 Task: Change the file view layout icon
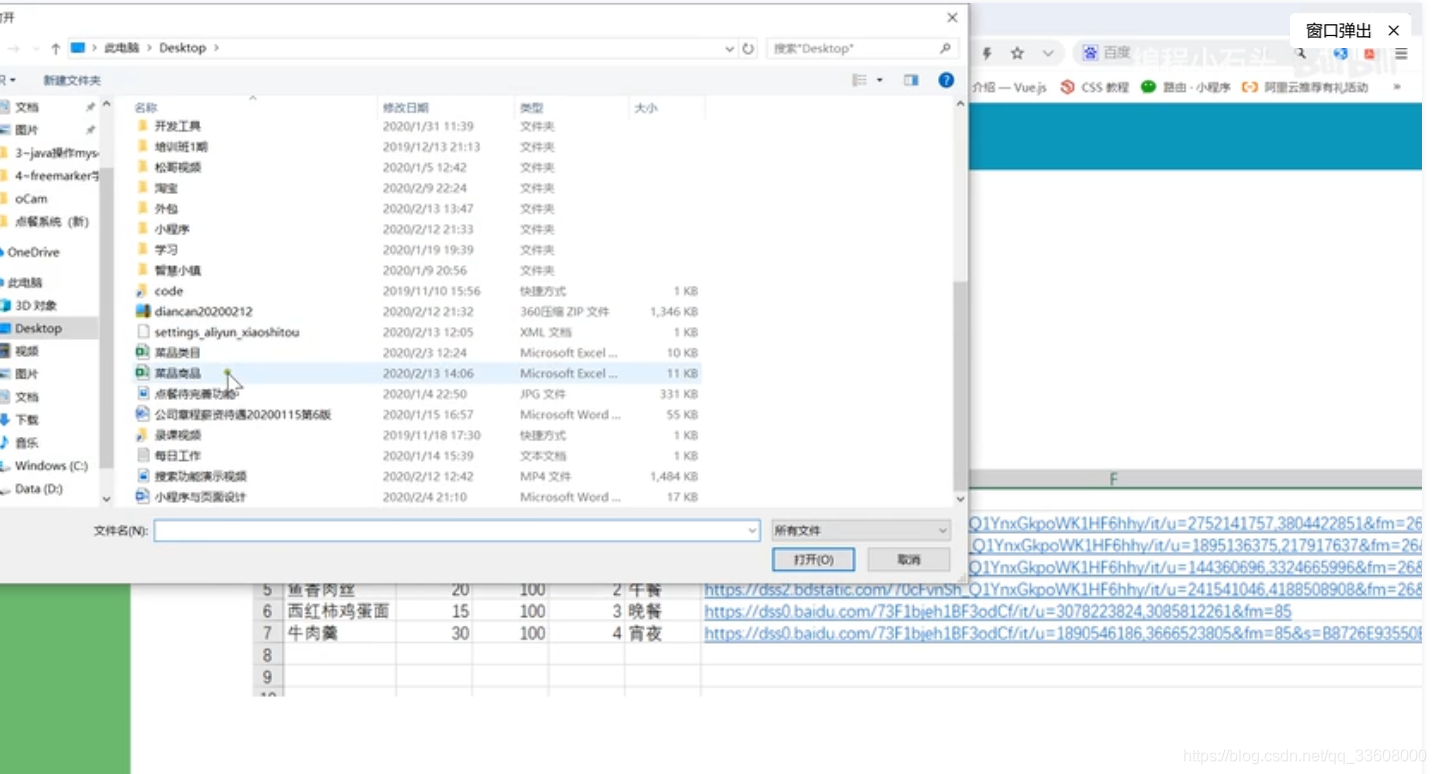(859, 80)
